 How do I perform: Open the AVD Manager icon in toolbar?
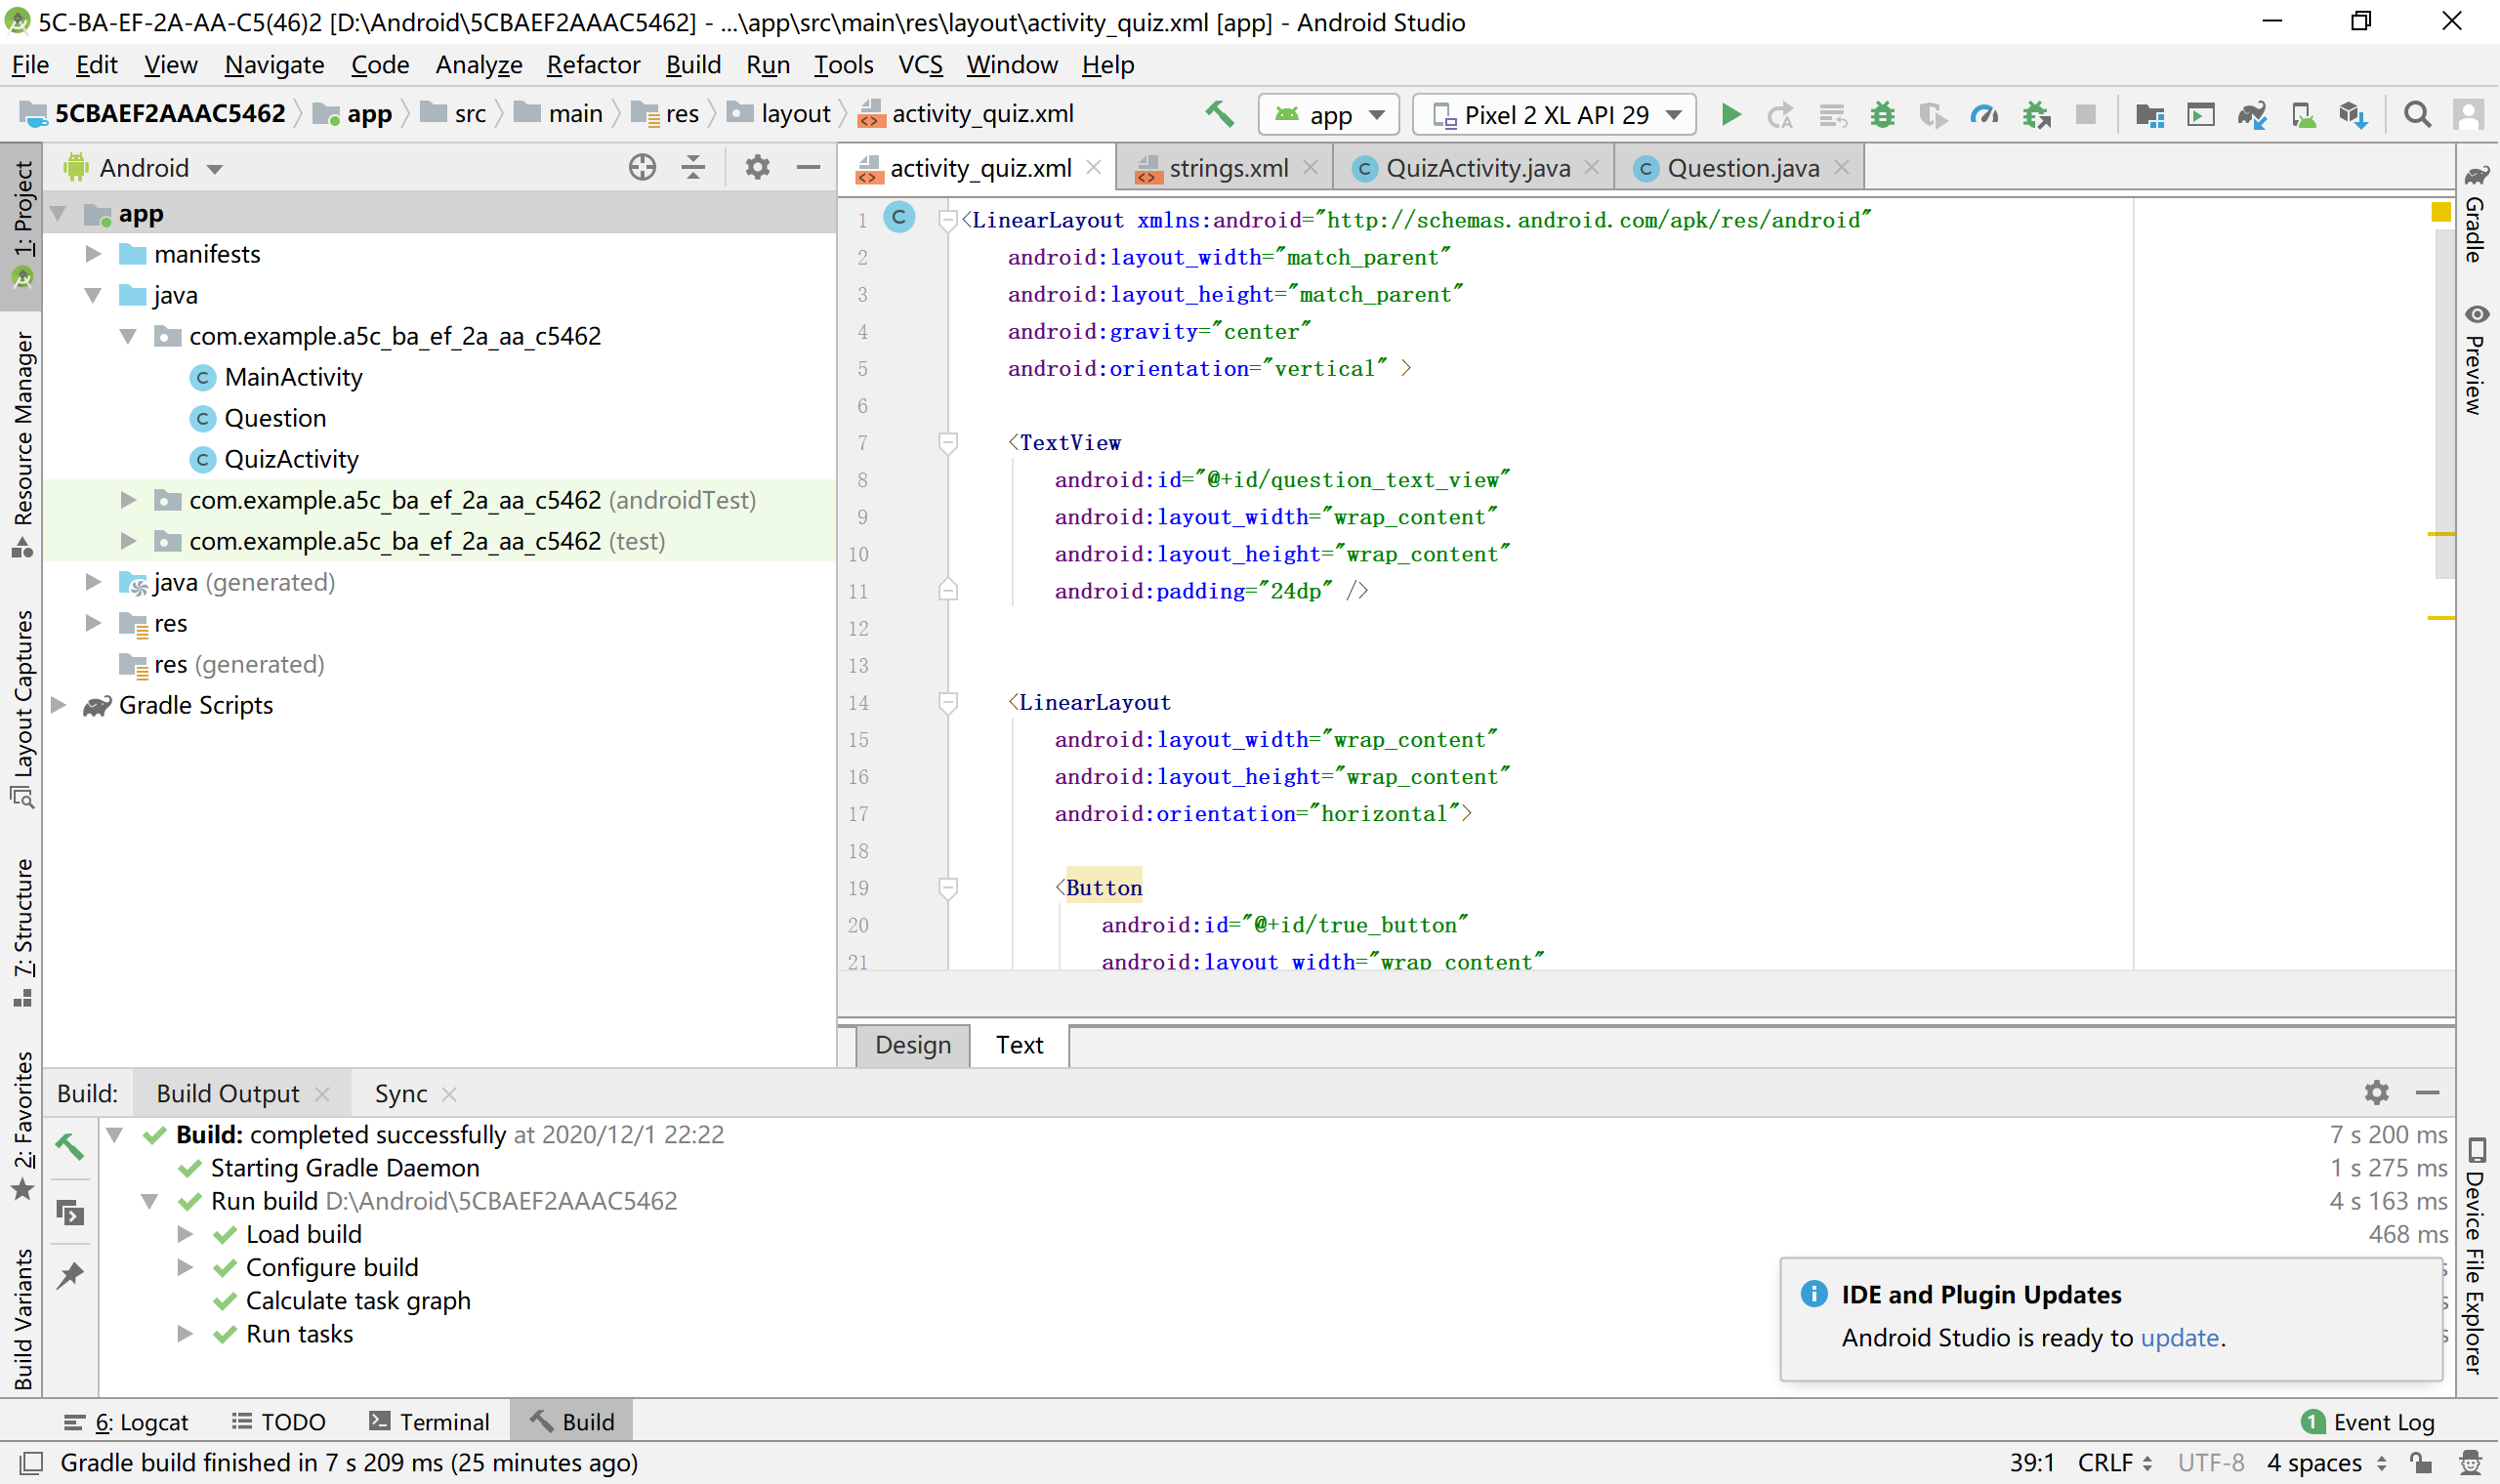(2303, 115)
